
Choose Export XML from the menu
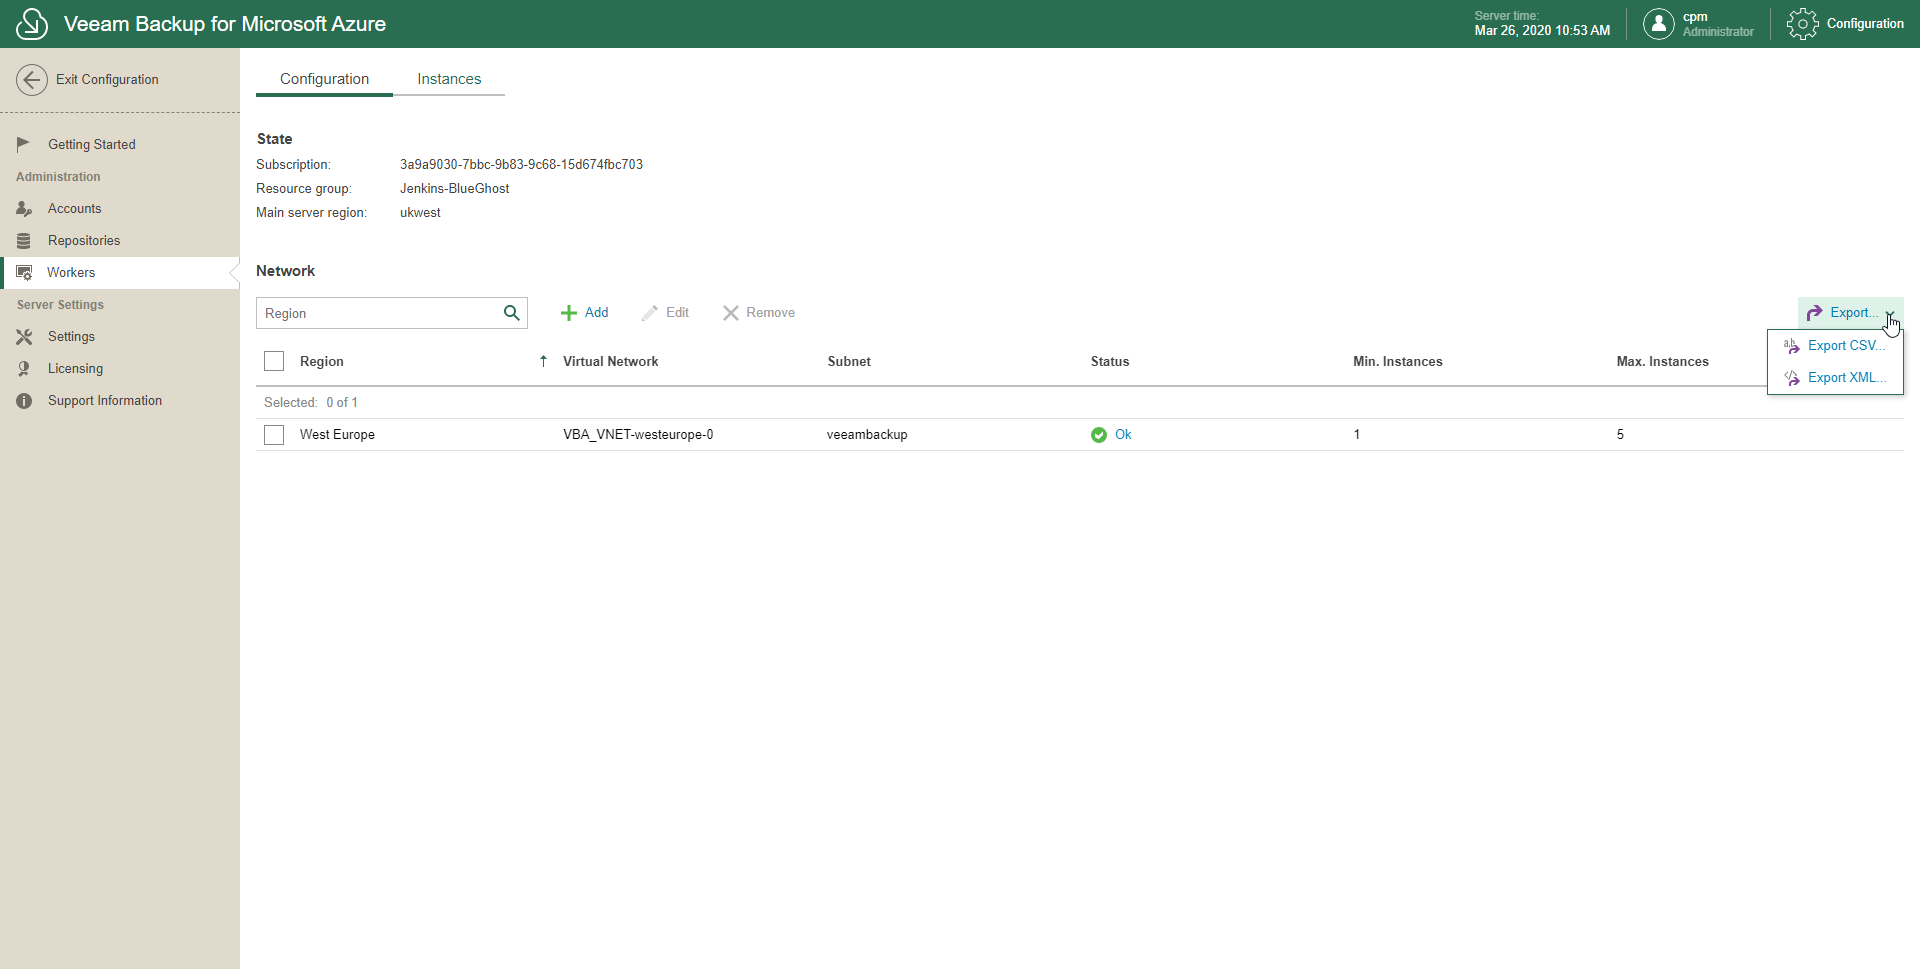tap(1836, 378)
